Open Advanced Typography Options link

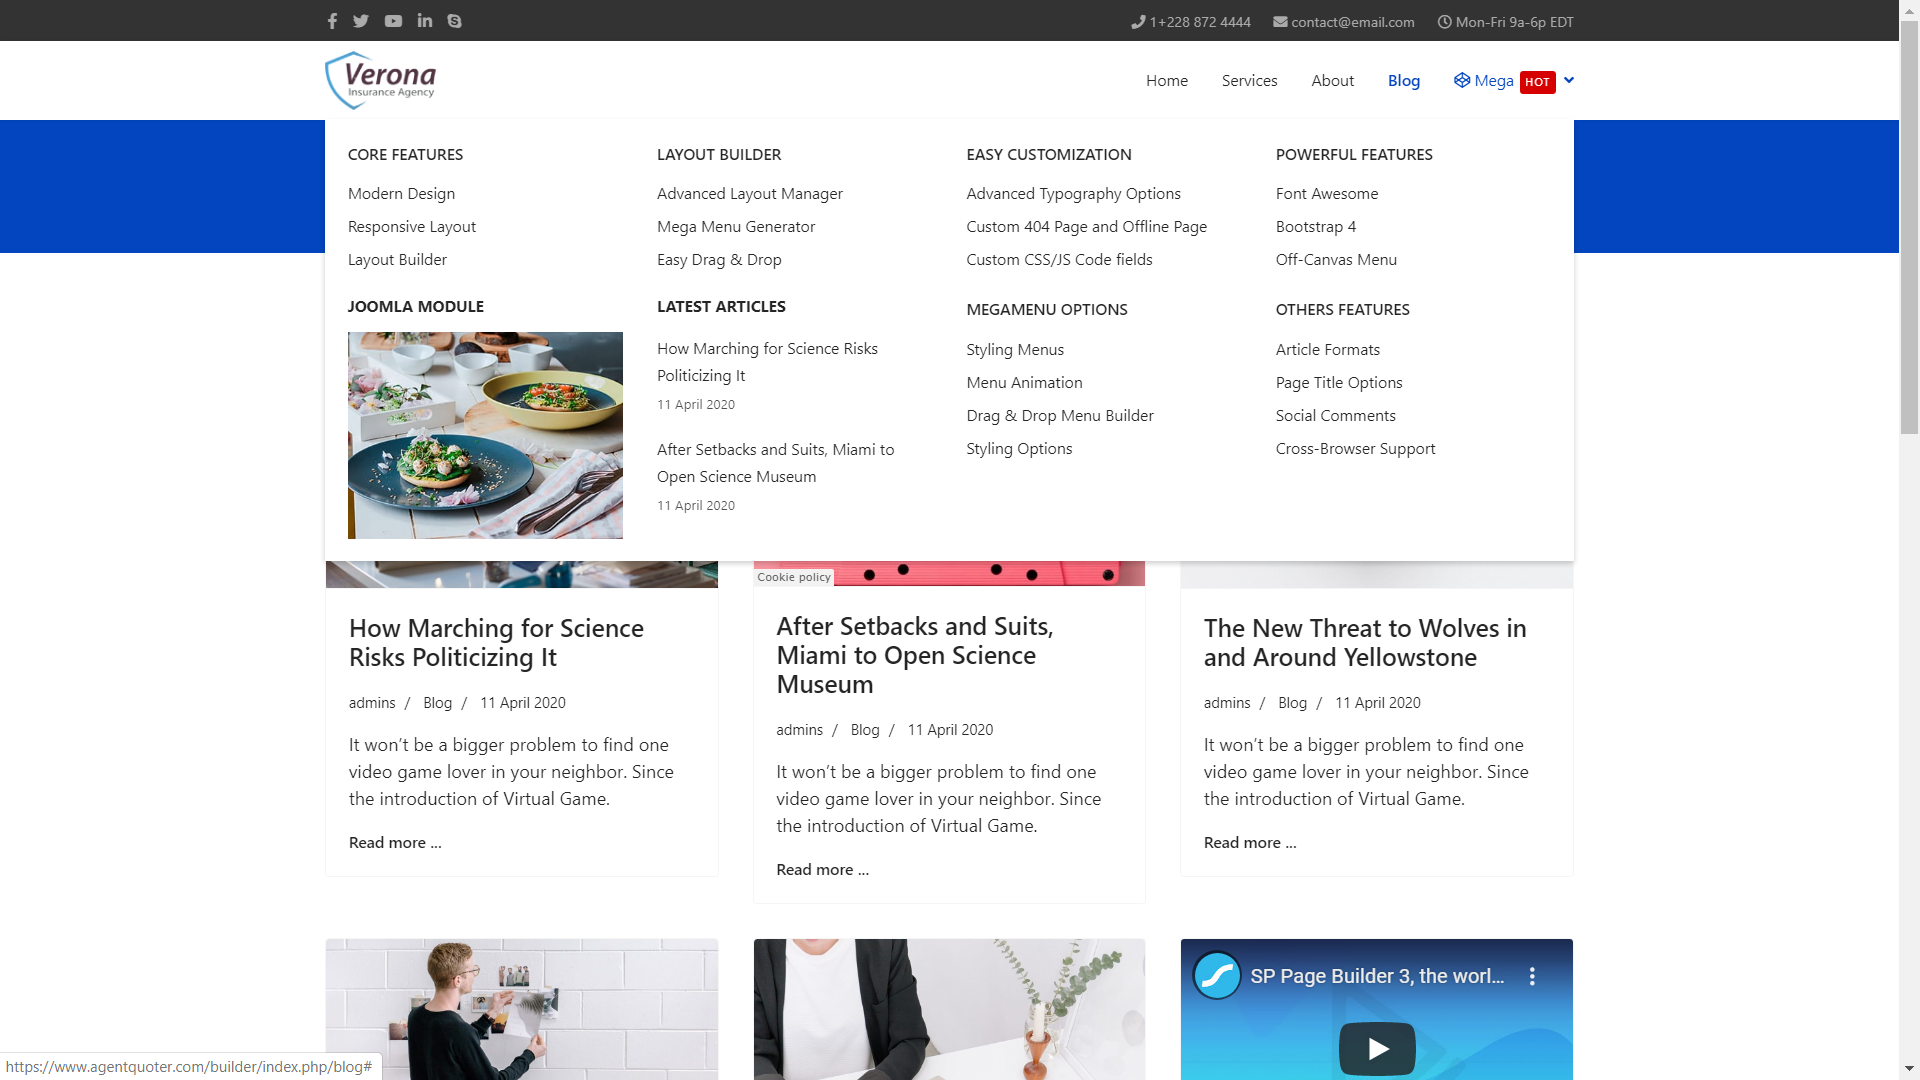pos(1073,194)
